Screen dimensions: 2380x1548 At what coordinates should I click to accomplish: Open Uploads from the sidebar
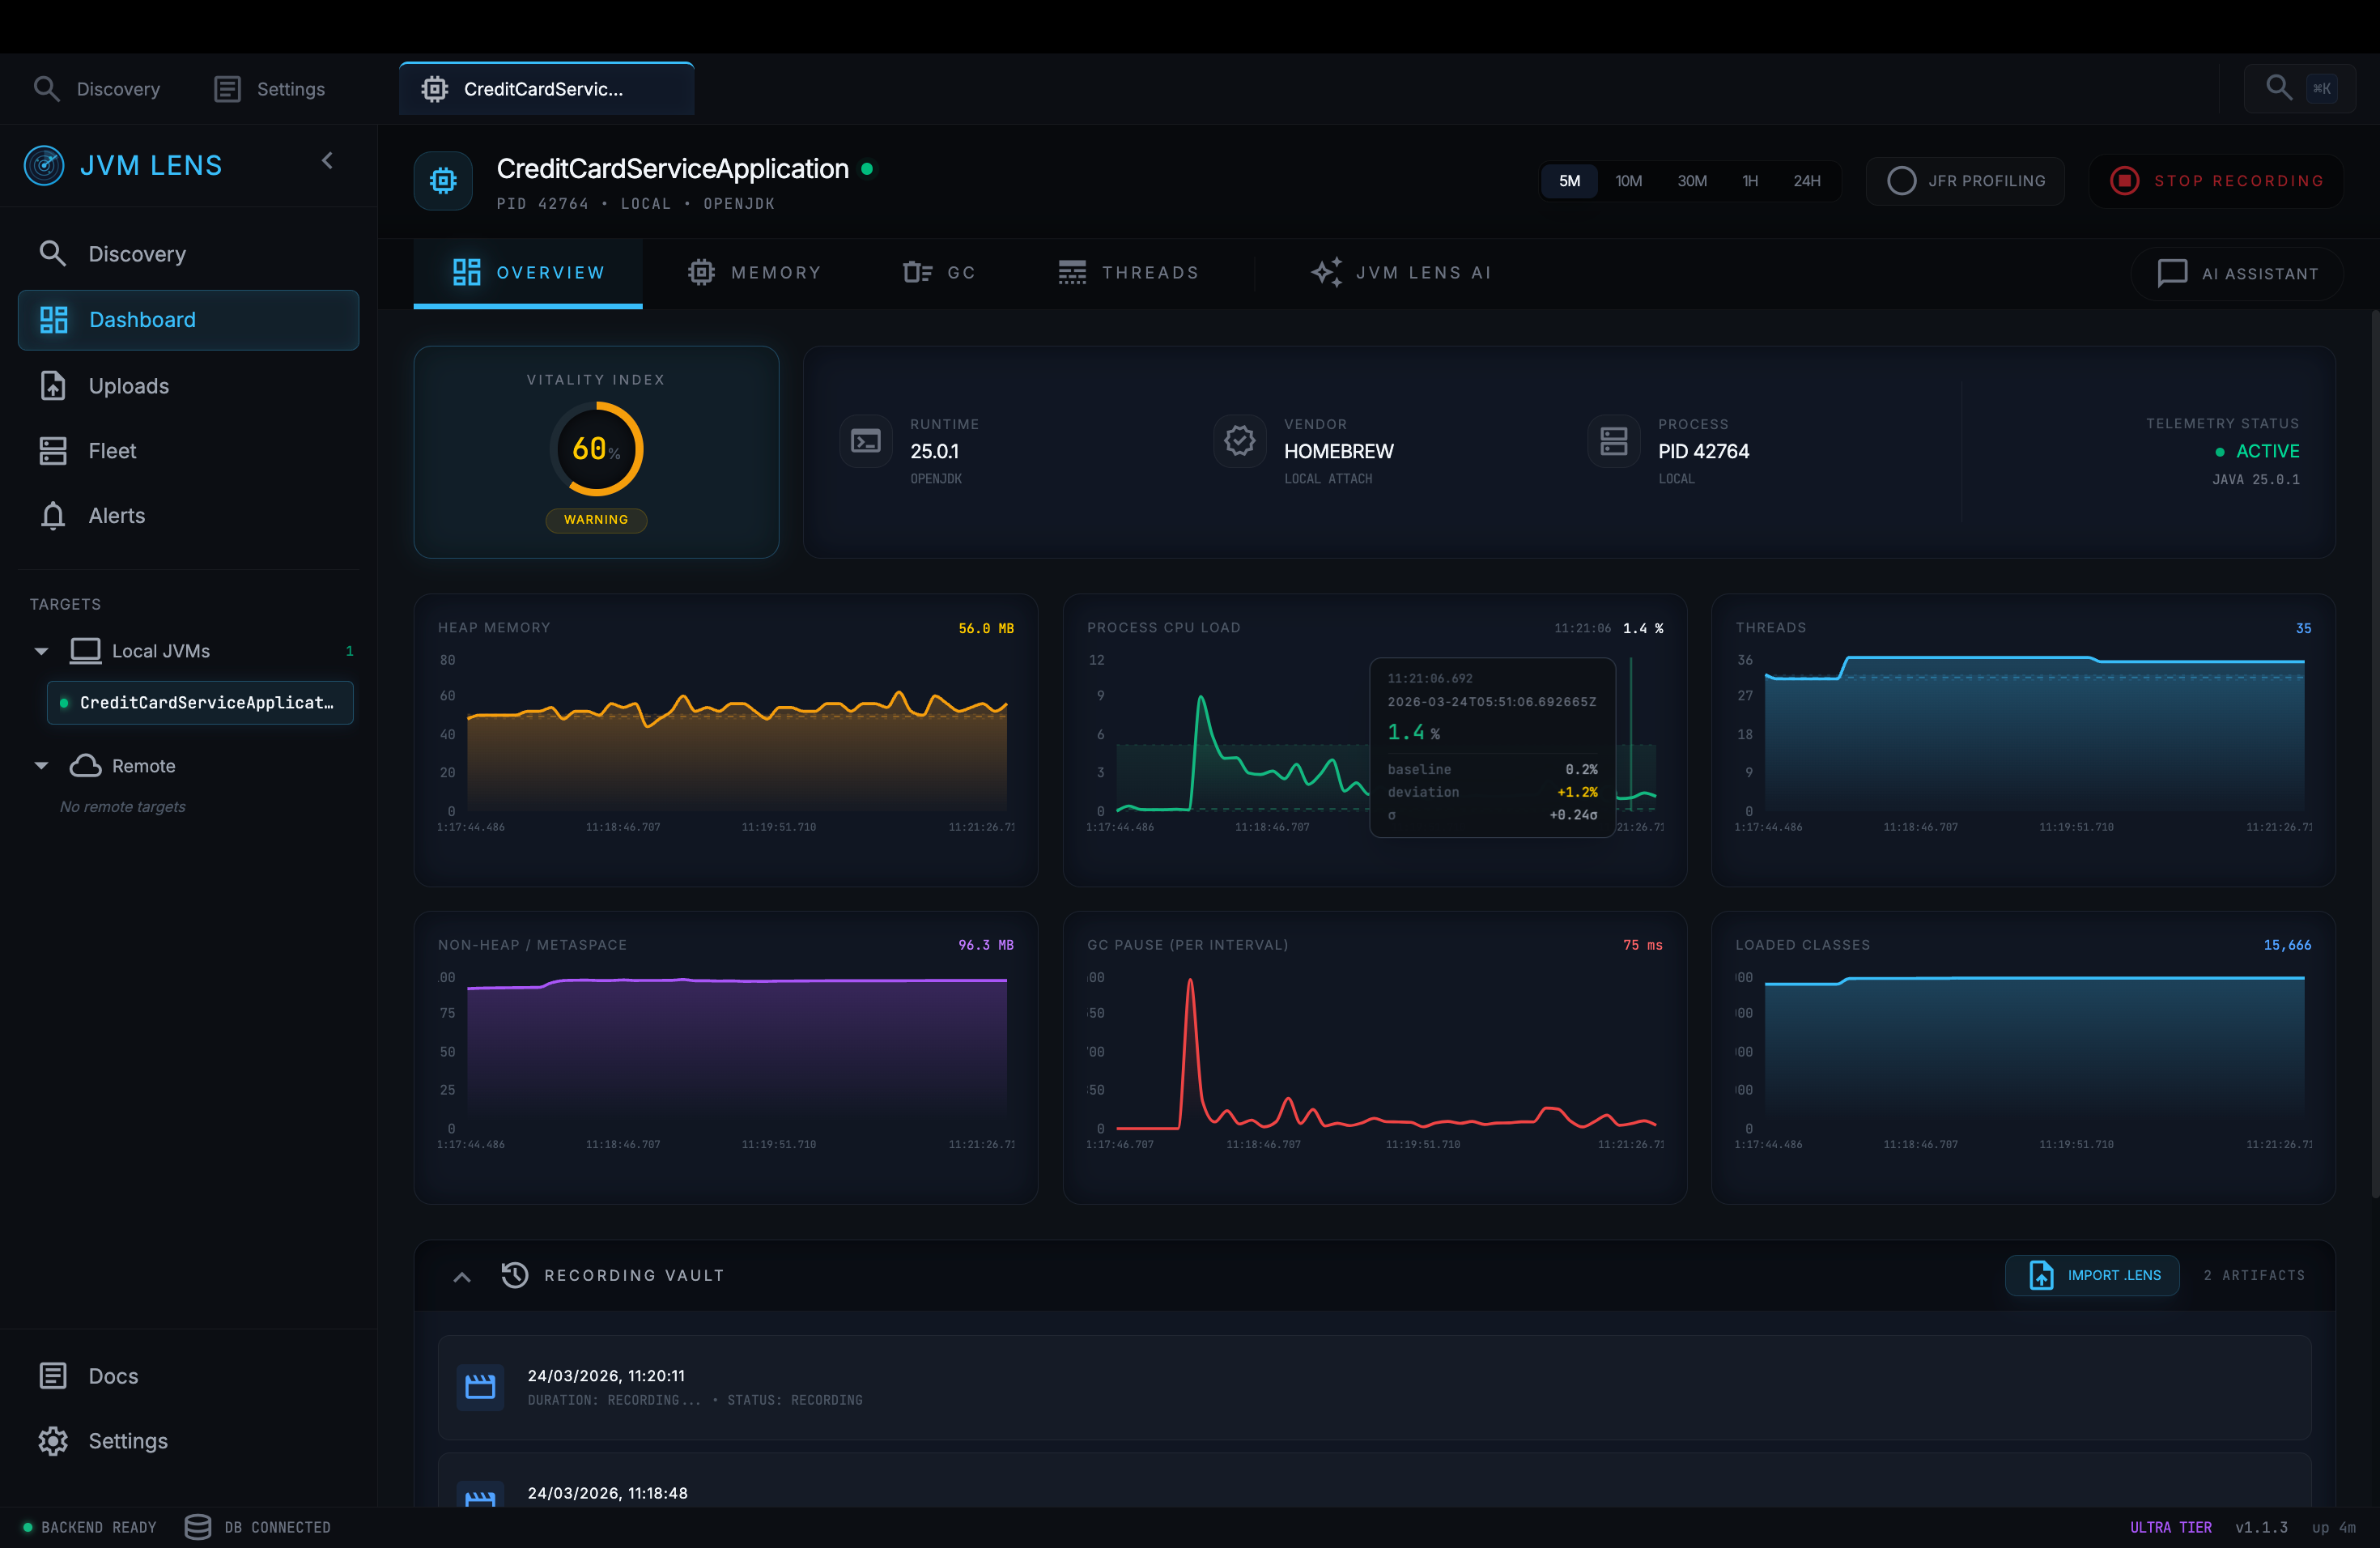[128, 386]
